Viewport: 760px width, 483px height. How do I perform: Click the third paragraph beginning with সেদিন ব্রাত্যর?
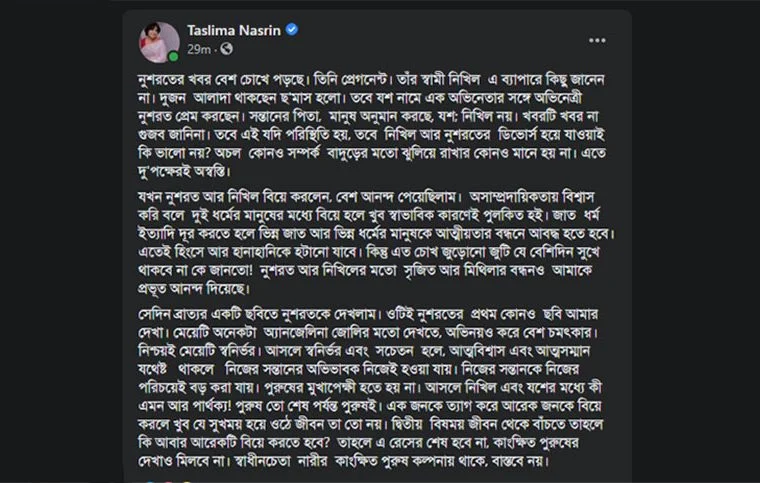[370, 388]
